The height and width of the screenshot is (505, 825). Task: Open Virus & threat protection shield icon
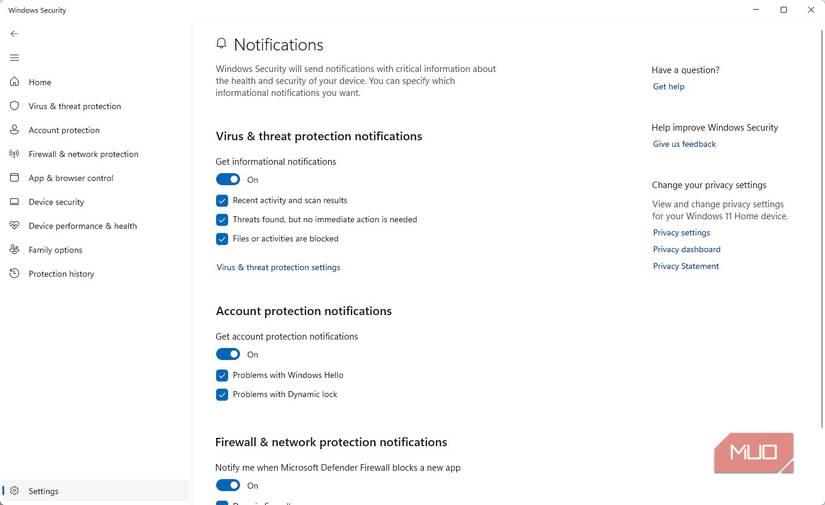click(x=14, y=106)
